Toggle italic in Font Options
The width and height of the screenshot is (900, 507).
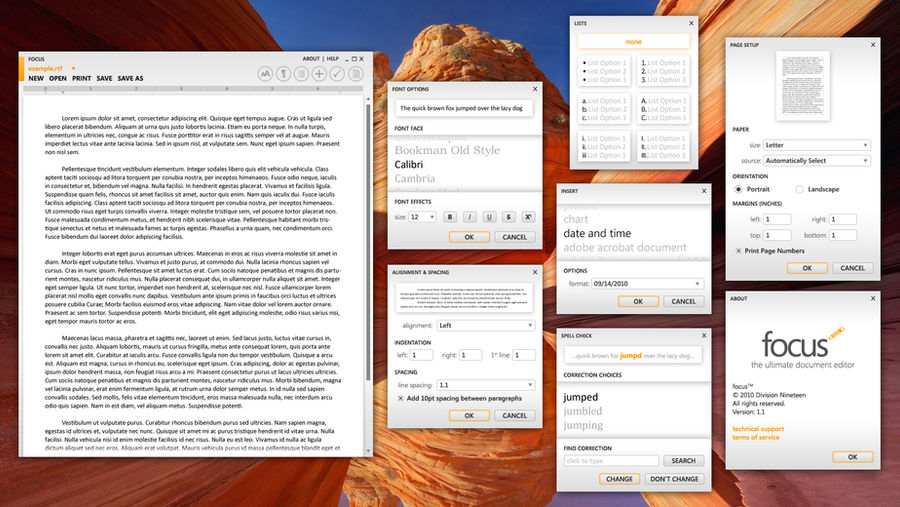(x=470, y=217)
